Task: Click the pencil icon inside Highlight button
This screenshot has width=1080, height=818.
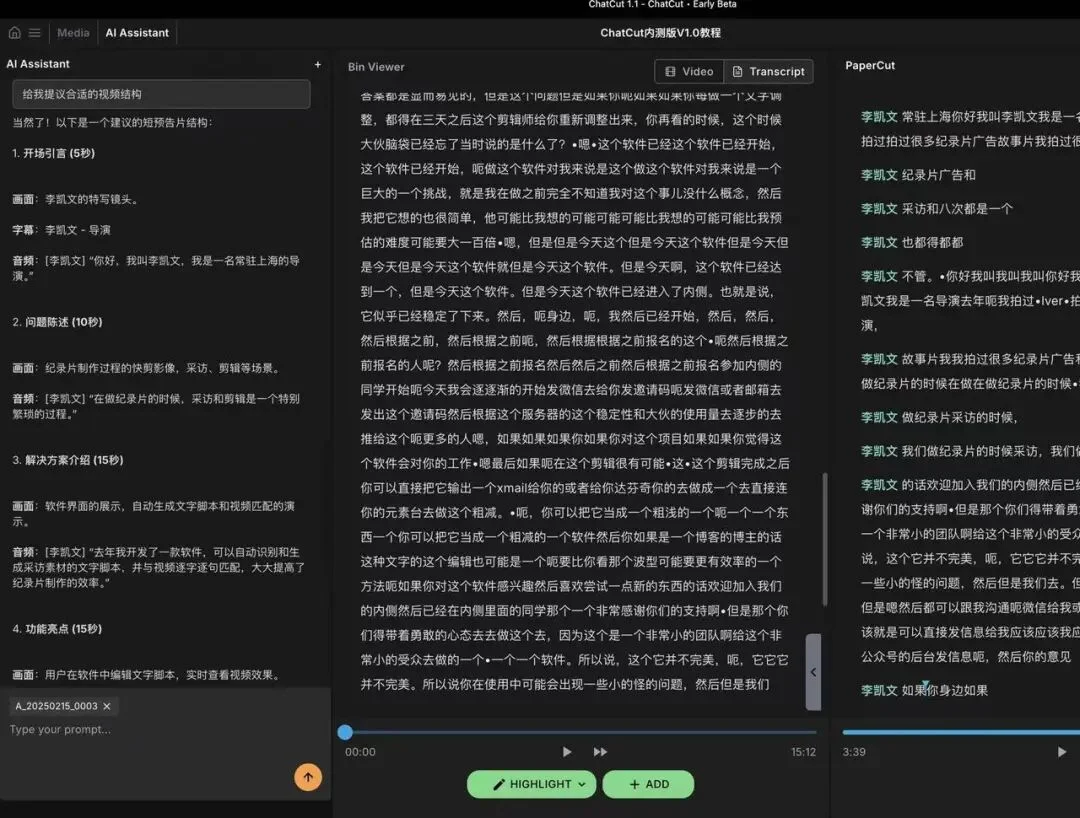Action: 500,784
